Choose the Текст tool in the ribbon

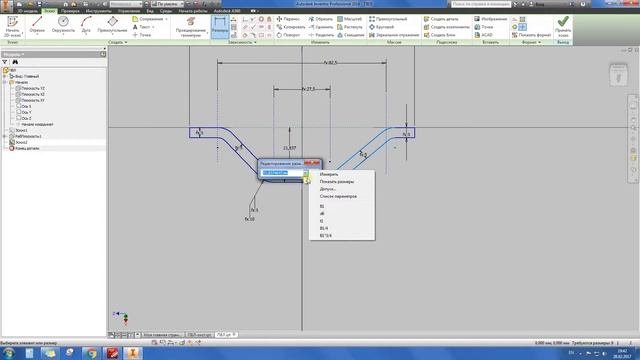[x=142, y=27]
